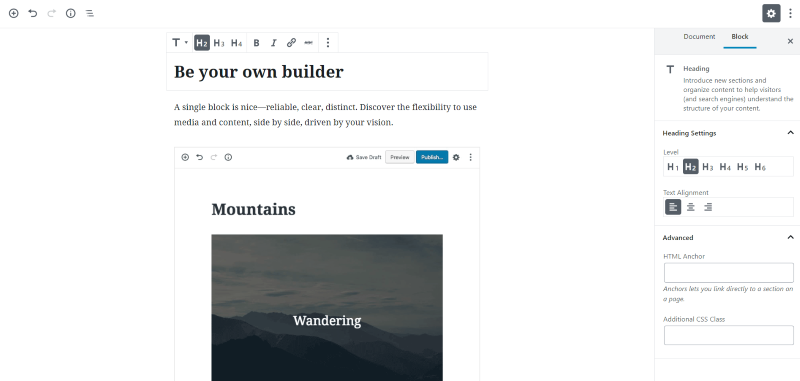Image resolution: width=800 pixels, height=381 pixels.
Task: Set heading level to H3 in toolbar
Action: click(x=219, y=43)
